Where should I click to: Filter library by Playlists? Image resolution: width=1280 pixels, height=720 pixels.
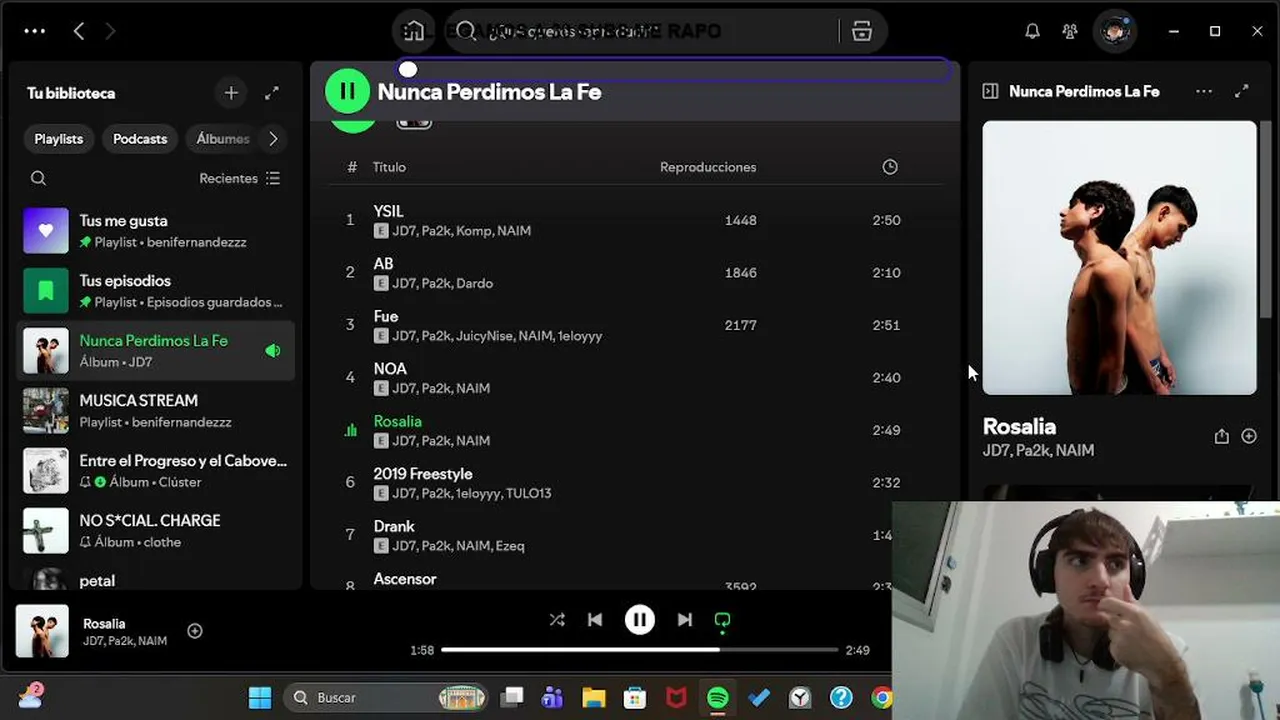tap(59, 139)
